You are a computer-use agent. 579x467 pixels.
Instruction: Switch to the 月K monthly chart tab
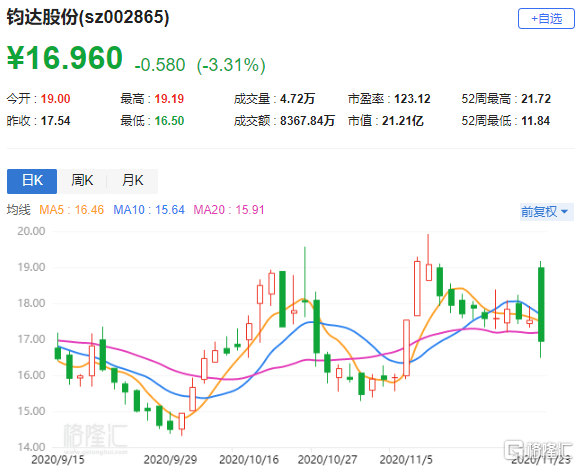pyautogui.click(x=133, y=181)
